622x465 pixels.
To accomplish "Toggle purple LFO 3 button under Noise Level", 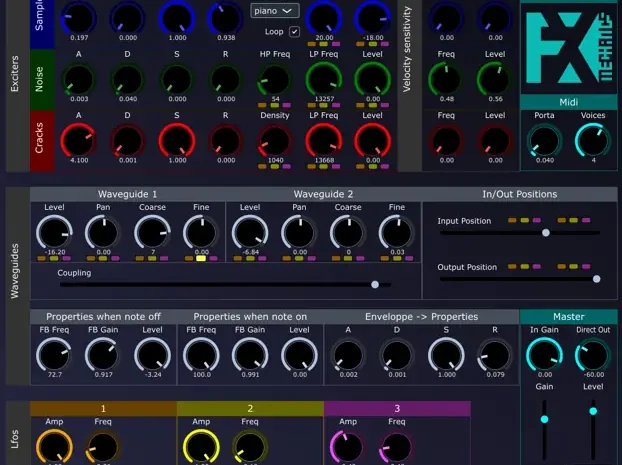I will click(384, 106).
